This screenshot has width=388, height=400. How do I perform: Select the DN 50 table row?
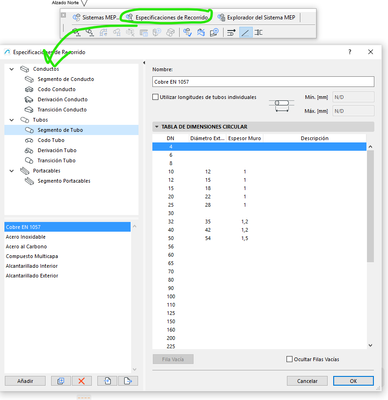[x=259, y=238]
